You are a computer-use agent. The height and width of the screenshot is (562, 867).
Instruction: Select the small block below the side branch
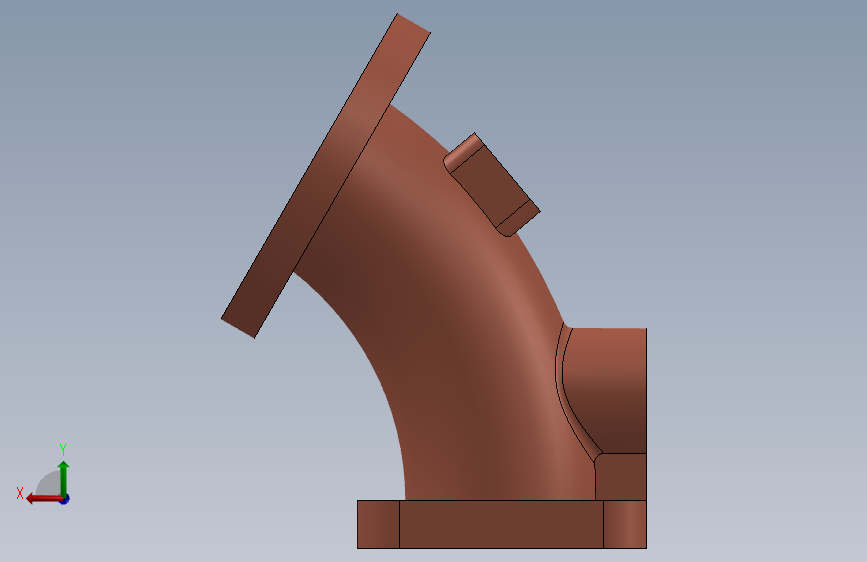click(x=621, y=477)
